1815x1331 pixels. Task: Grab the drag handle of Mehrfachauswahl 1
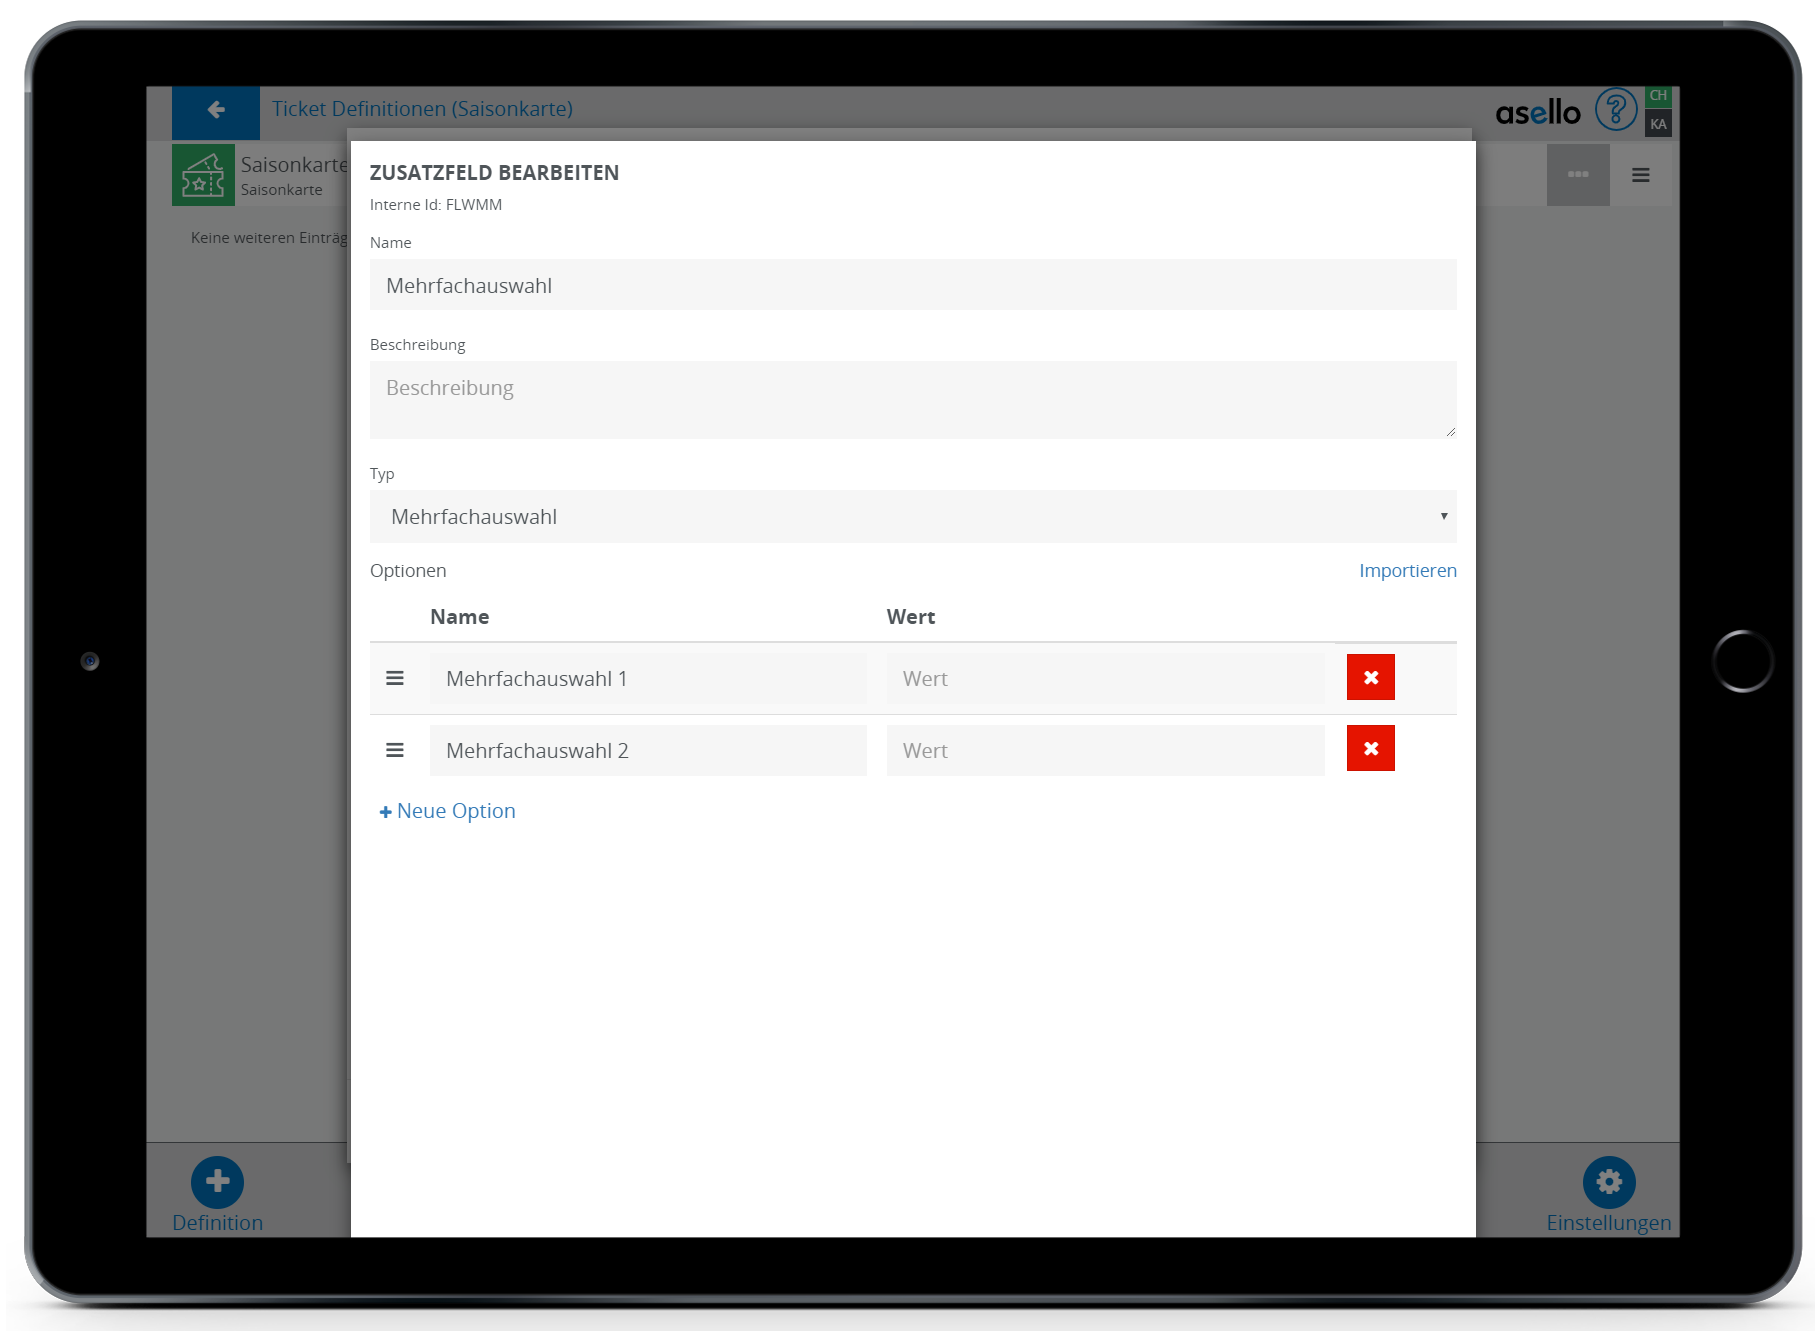click(395, 678)
